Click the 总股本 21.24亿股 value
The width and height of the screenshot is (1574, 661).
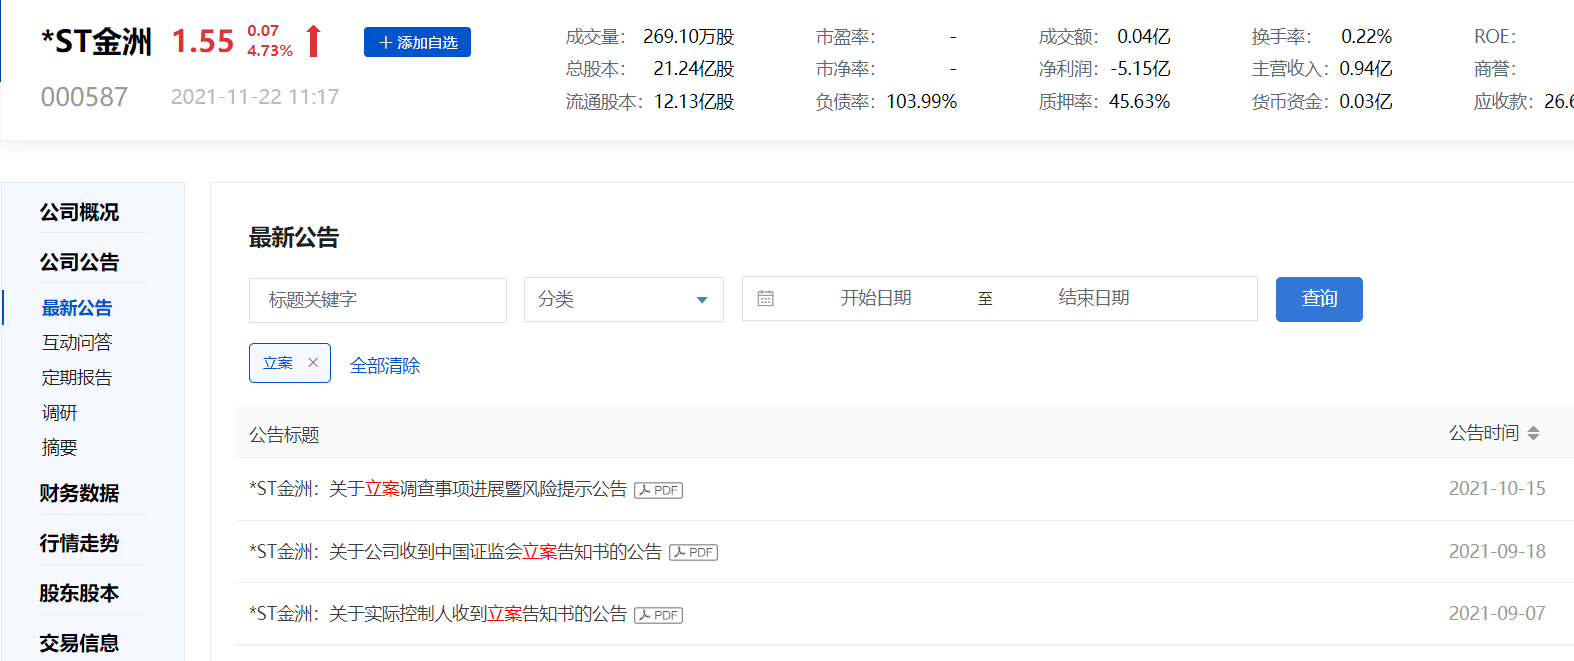[x=693, y=69]
